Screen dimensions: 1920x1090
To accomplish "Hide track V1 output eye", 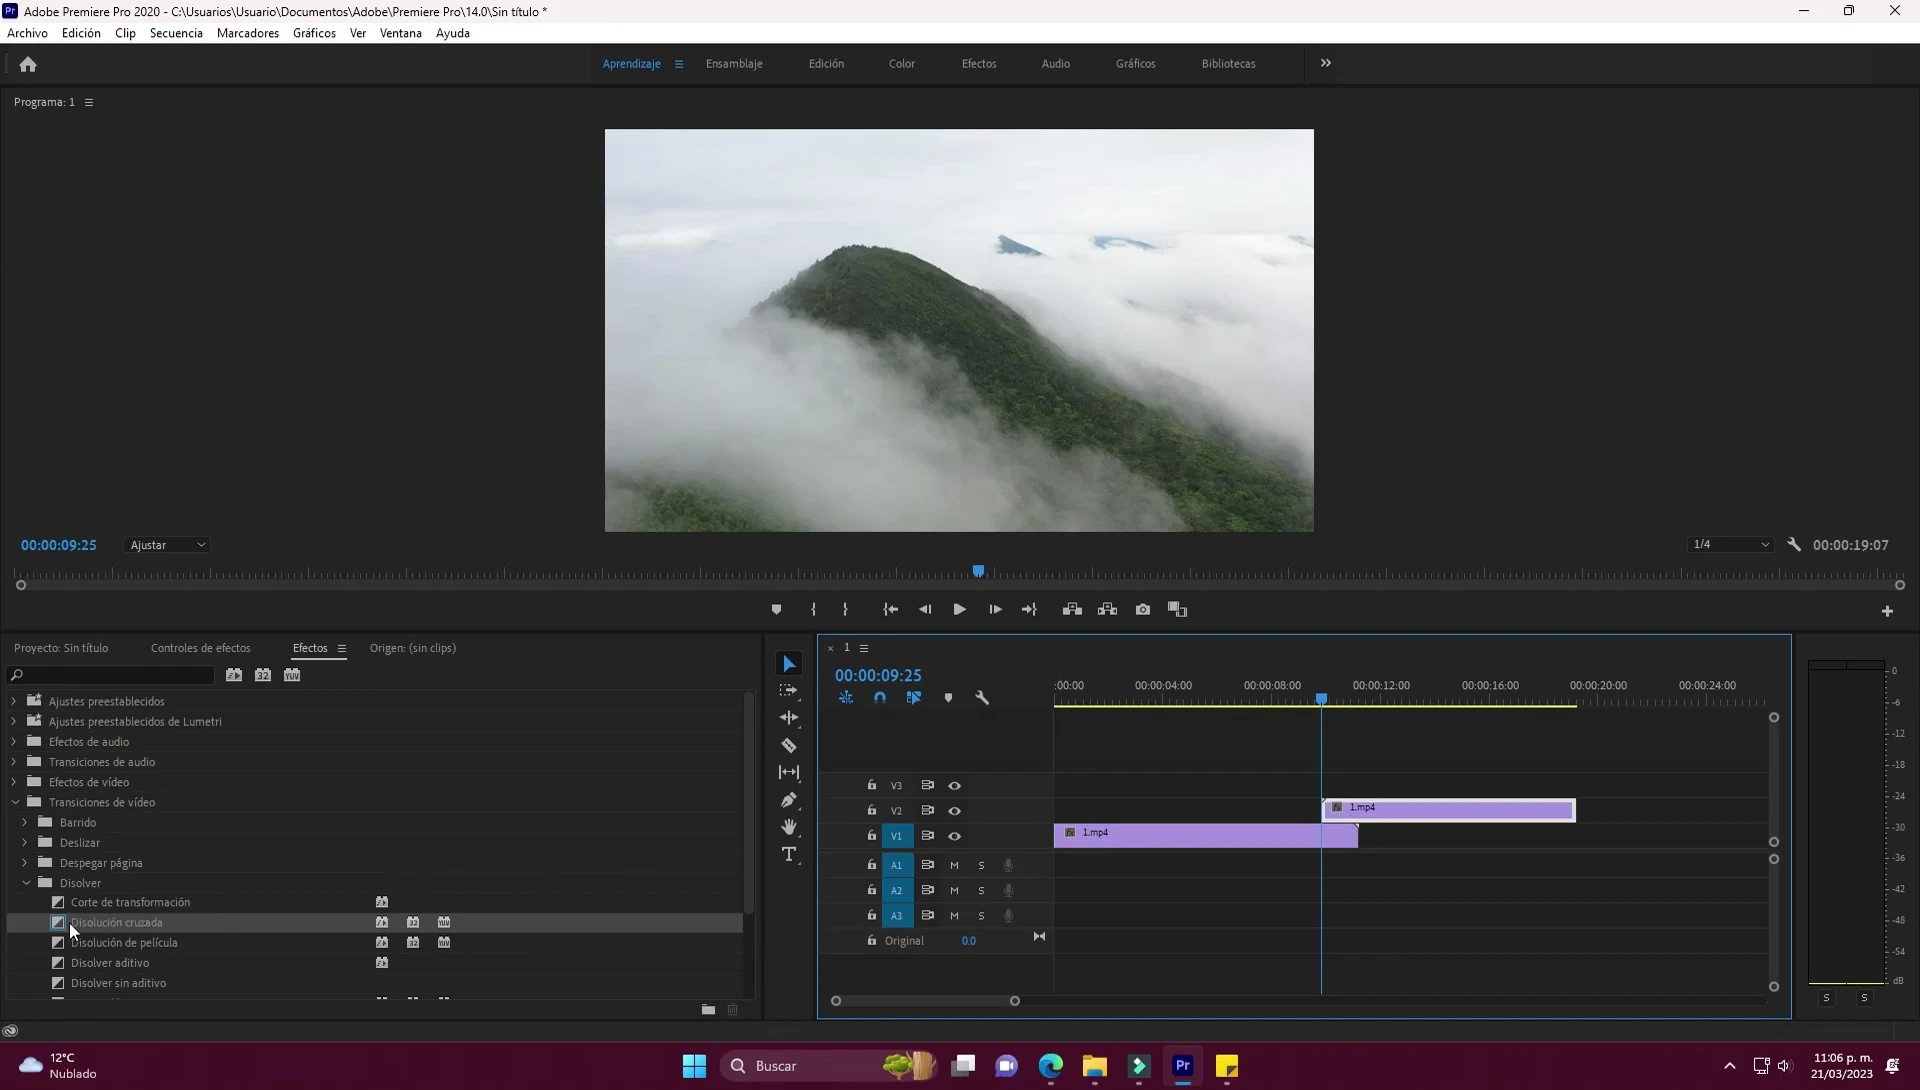I will pos(954,836).
